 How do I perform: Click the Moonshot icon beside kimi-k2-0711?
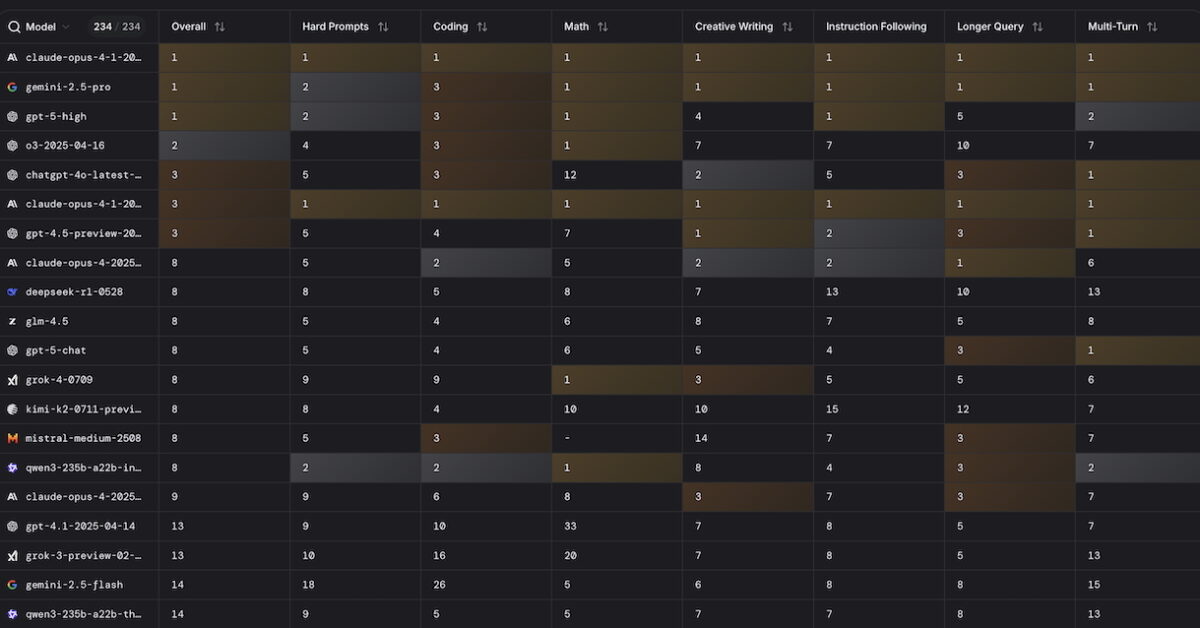(13, 409)
